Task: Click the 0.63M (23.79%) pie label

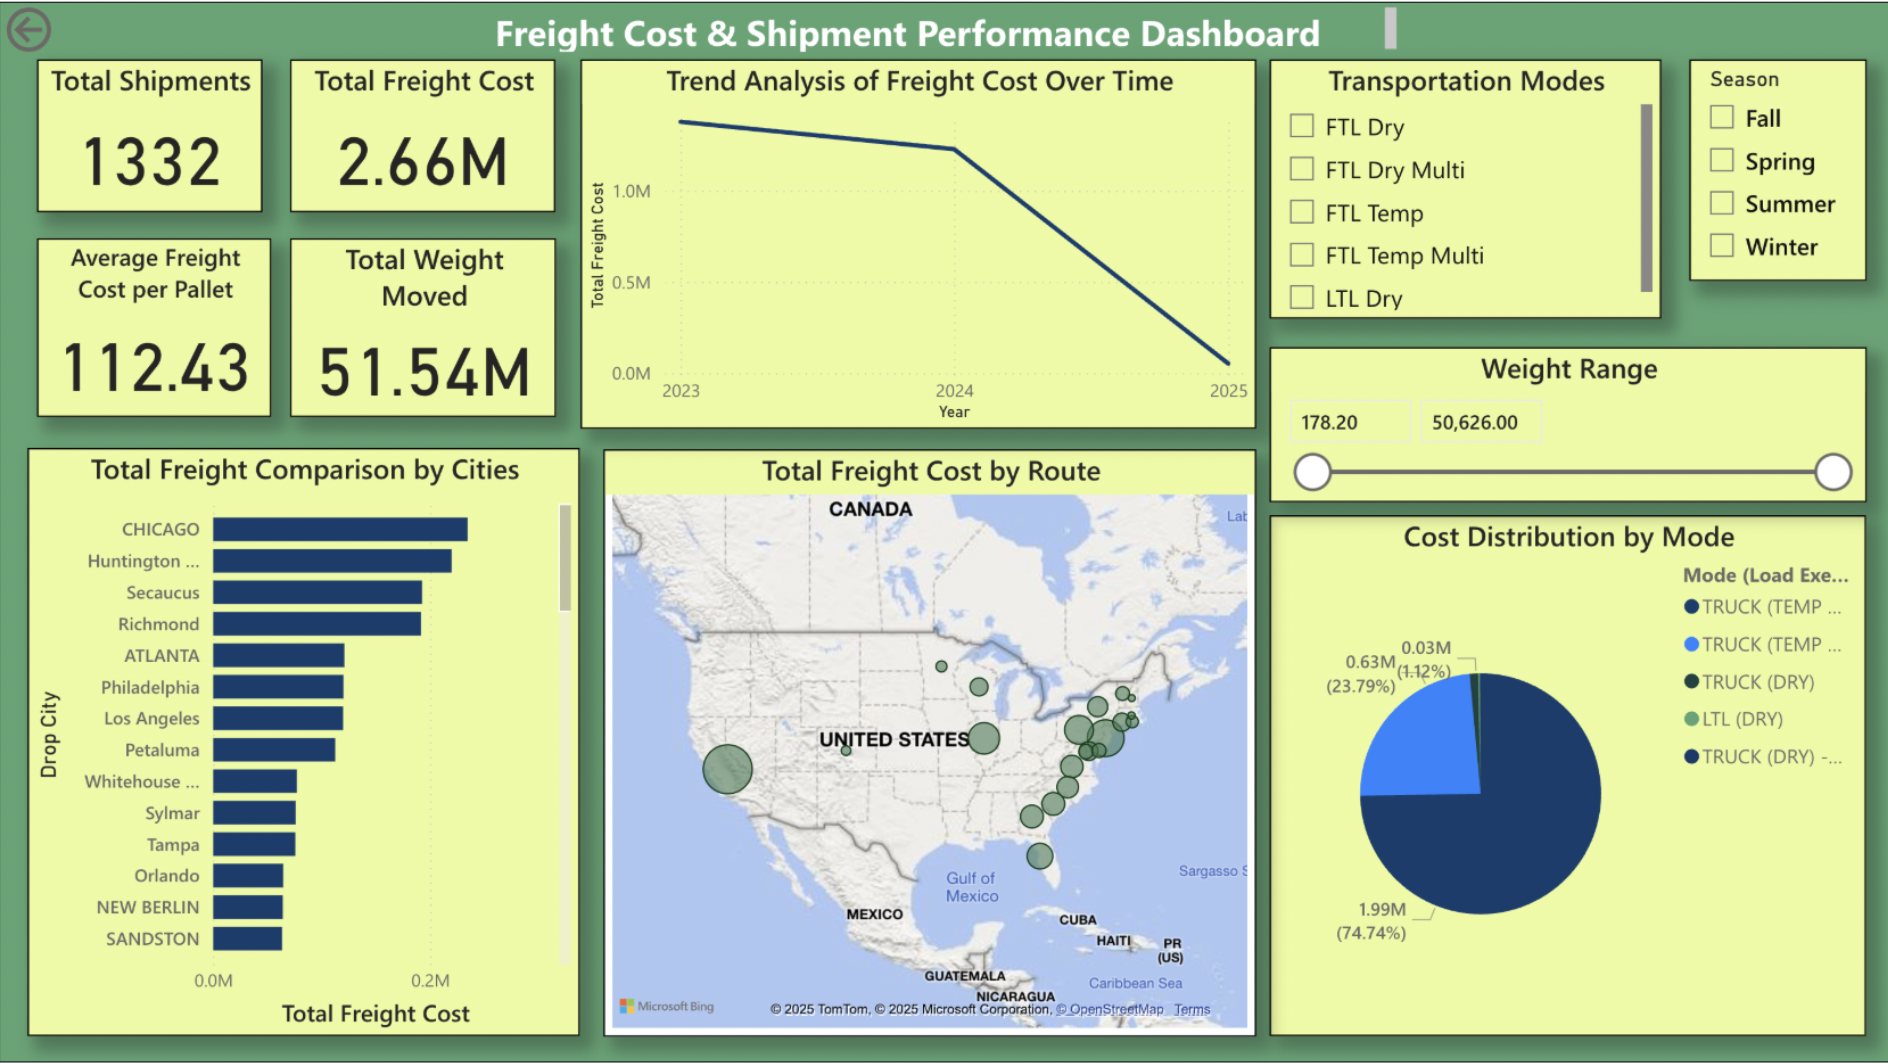Action: click(1360, 674)
